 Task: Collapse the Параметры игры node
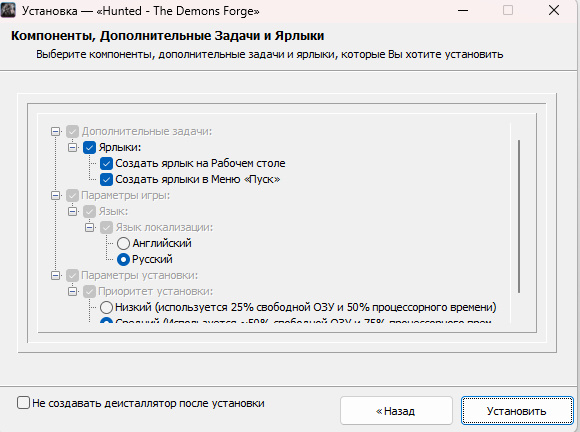(55, 195)
